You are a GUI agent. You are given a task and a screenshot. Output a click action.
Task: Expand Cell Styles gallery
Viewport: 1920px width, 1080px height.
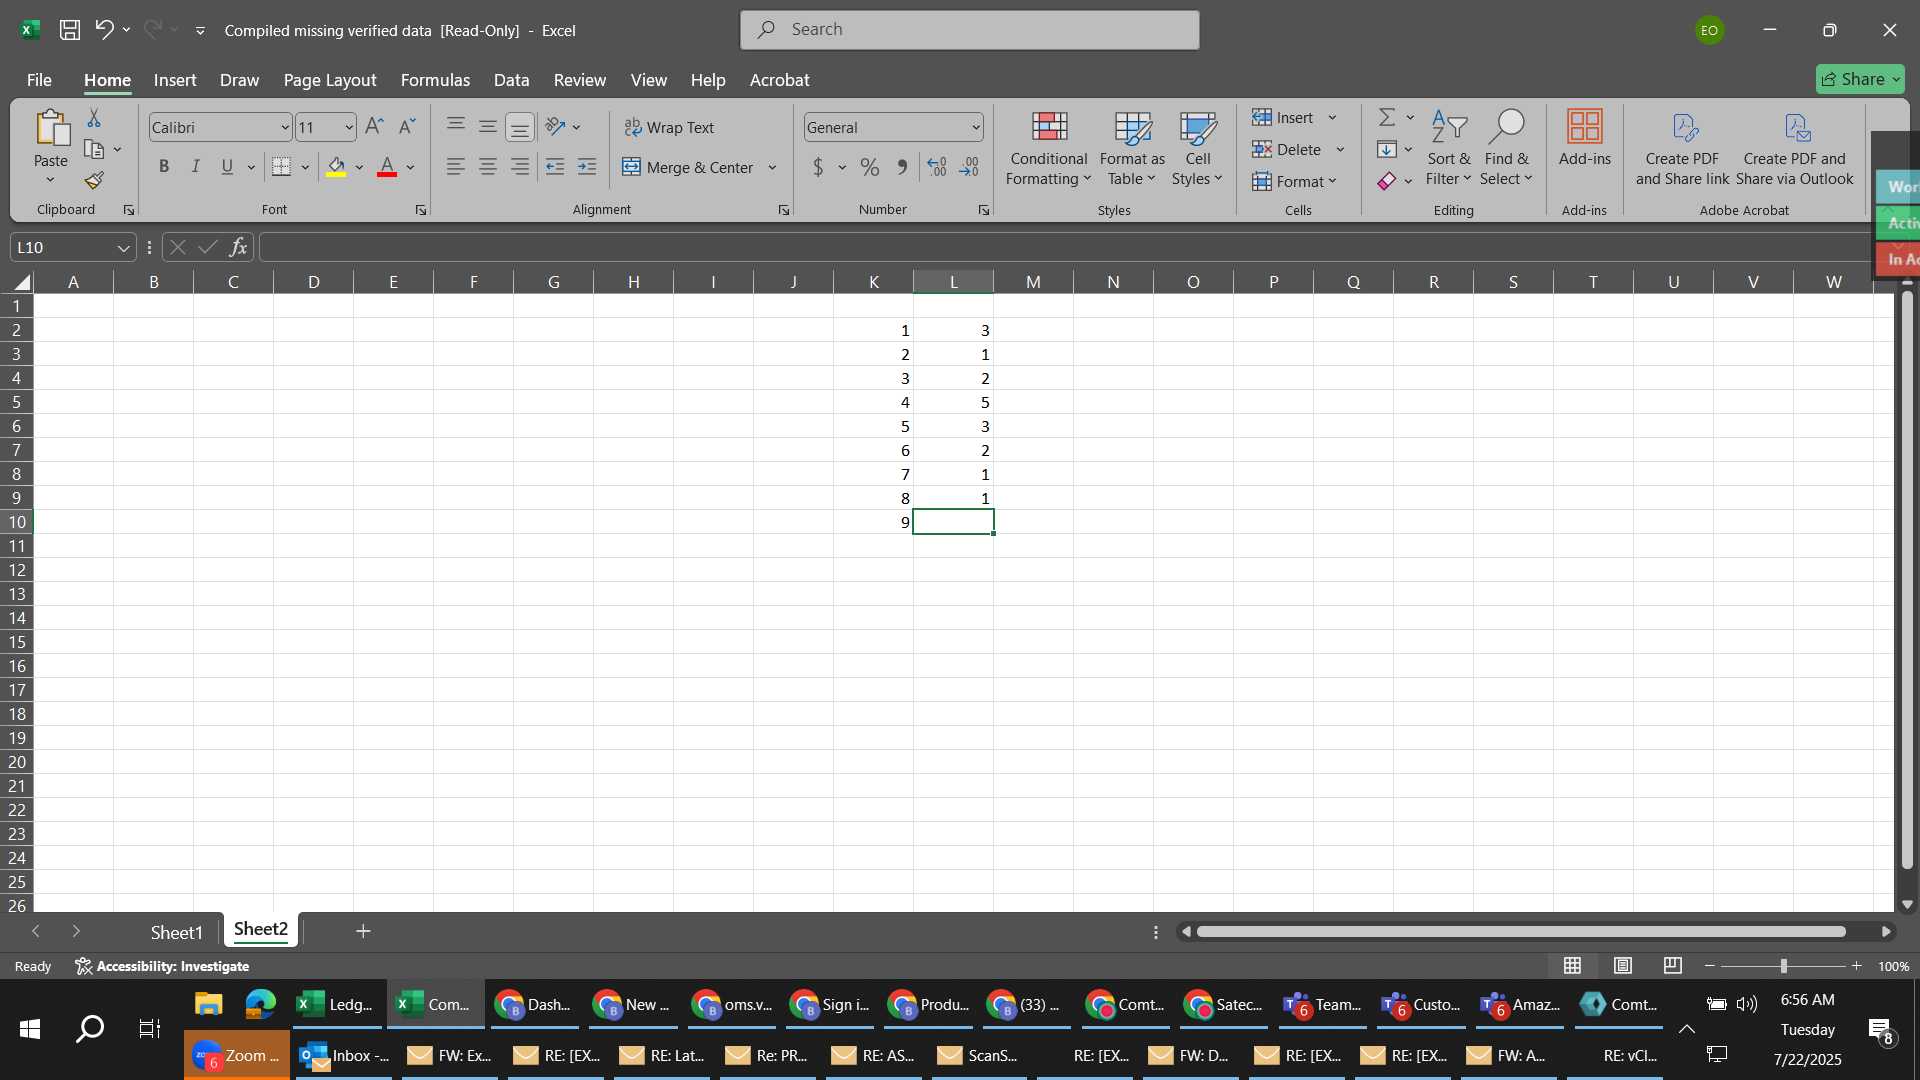click(x=1197, y=148)
